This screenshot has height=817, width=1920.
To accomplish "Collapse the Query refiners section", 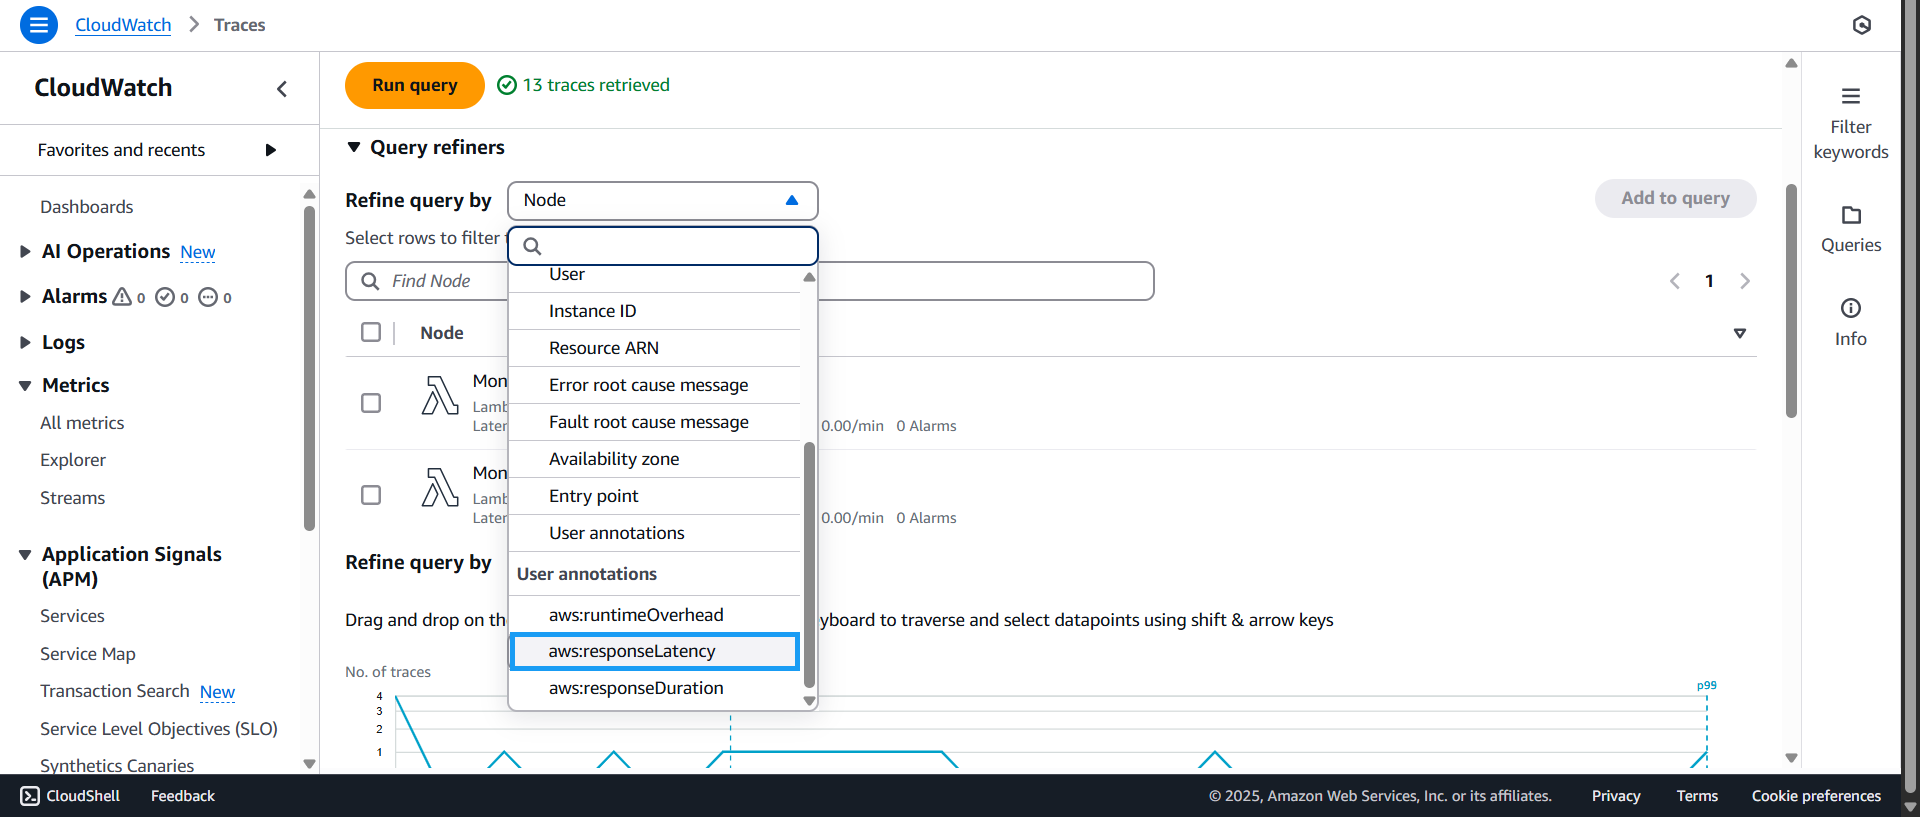I will 354,147.
